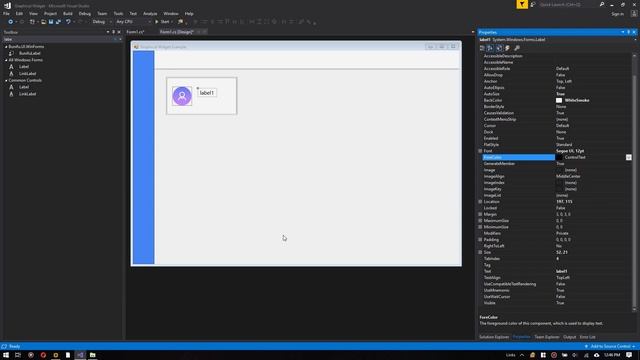Image resolution: width=640 pixels, height=360 pixels.
Task: Open Visual Studio icon on taskbar
Action: [x=80, y=355]
